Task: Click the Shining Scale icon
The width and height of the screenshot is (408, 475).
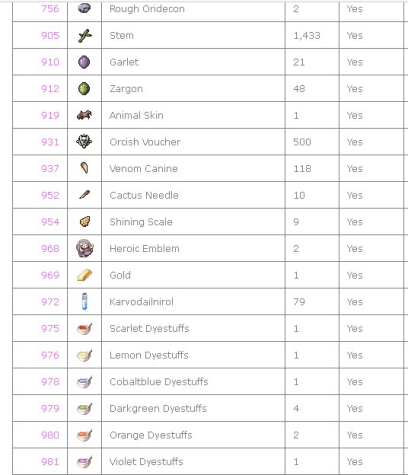Action: point(85,222)
